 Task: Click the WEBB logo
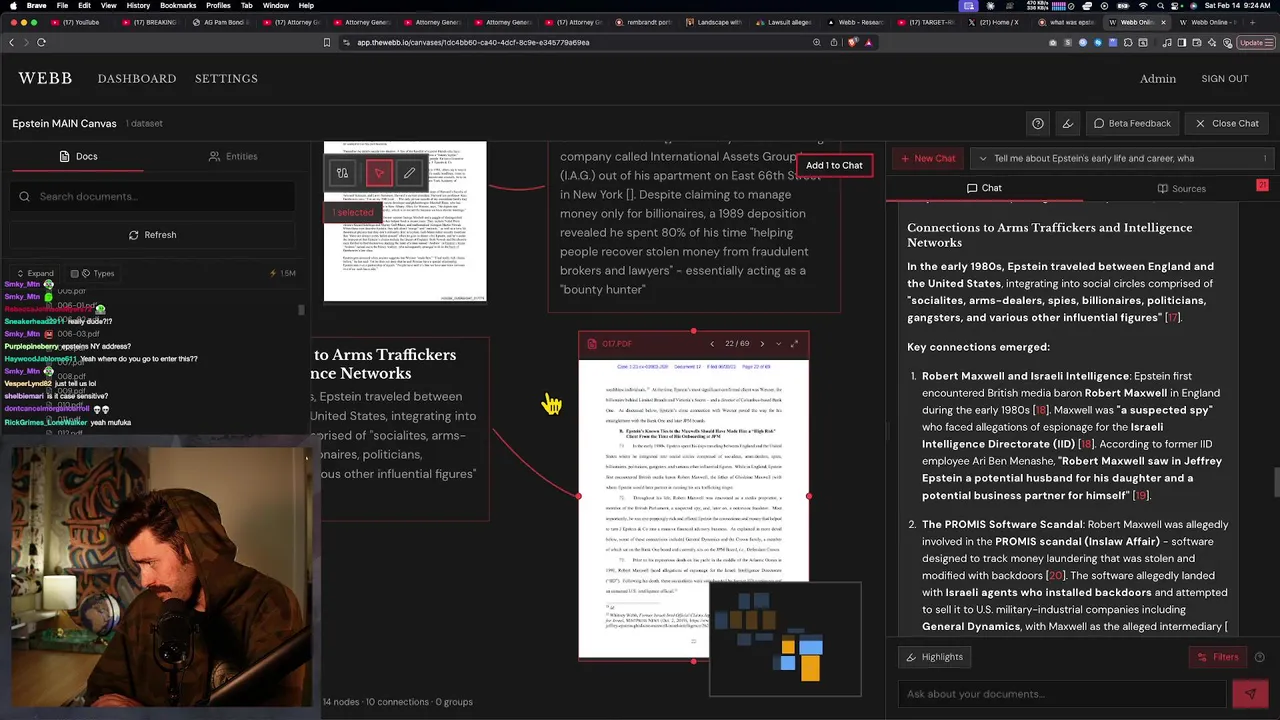click(x=45, y=78)
